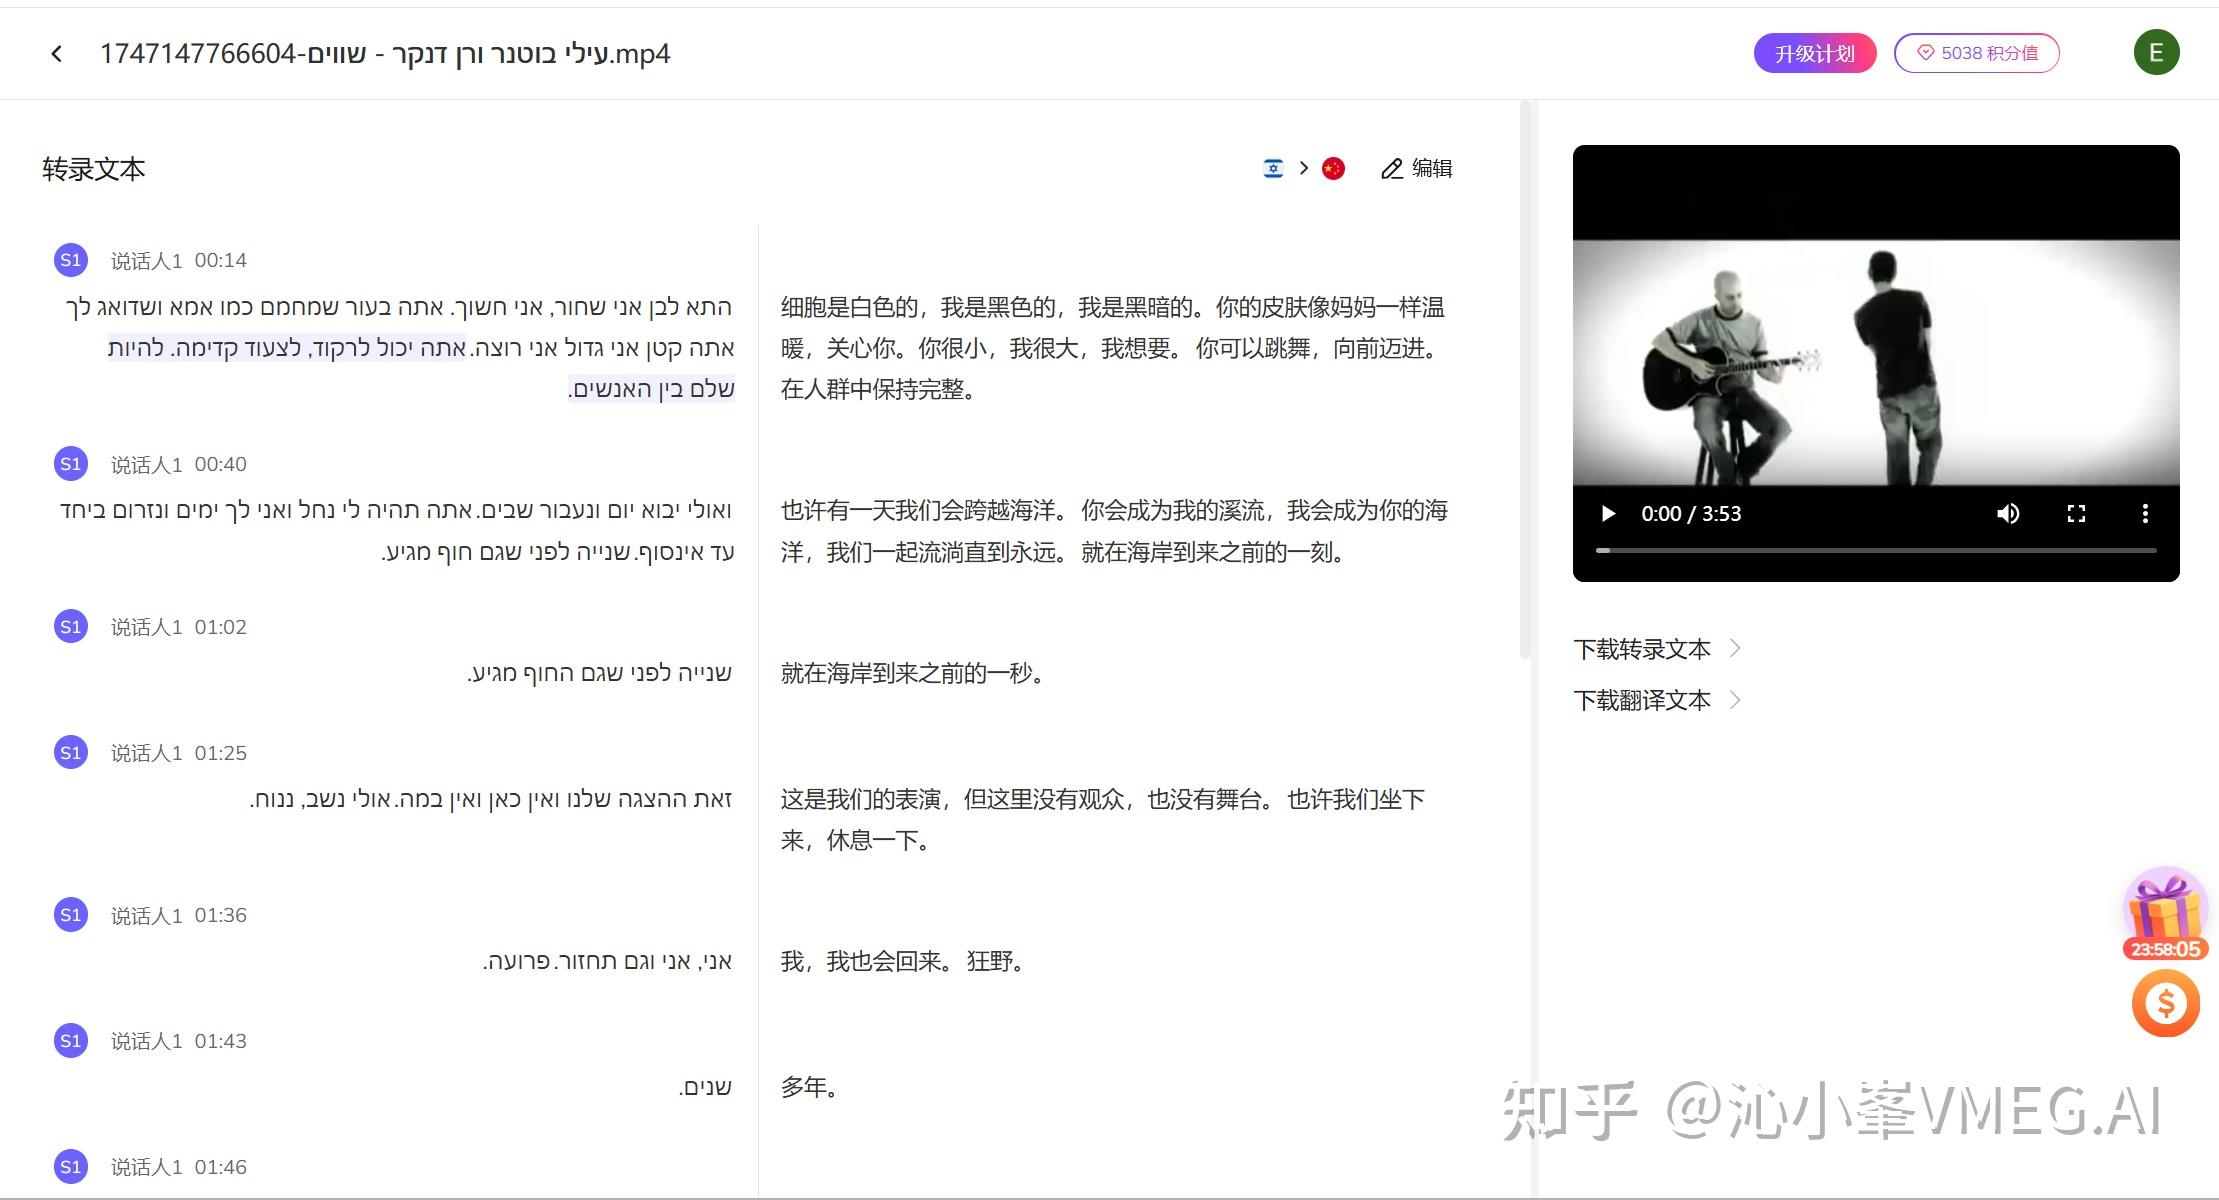Viewport: 2219px width, 1200px height.
Task: Click the video seek progress bar
Action: tap(1875, 550)
